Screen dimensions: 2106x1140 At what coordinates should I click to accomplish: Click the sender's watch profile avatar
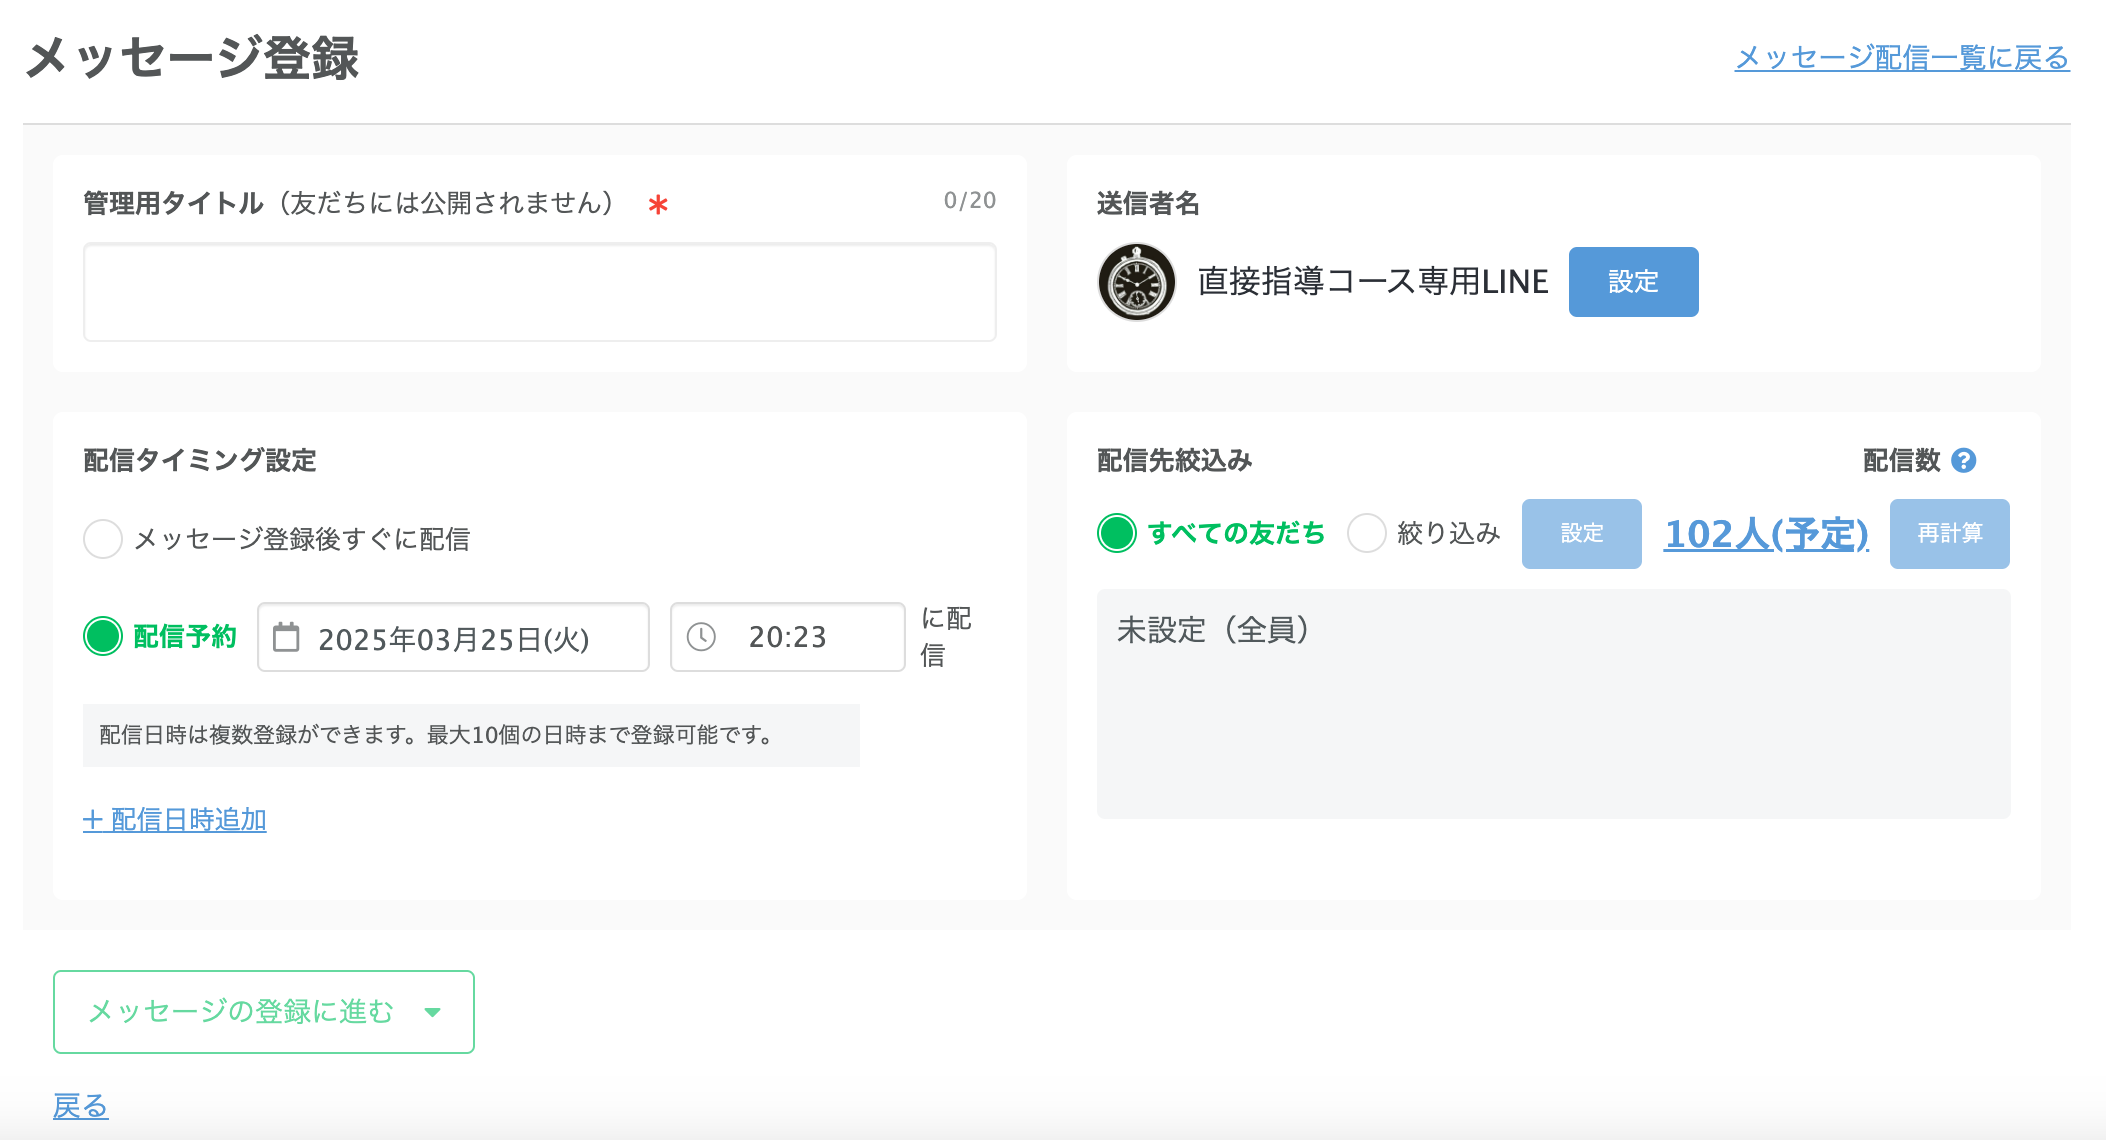click(1137, 282)
